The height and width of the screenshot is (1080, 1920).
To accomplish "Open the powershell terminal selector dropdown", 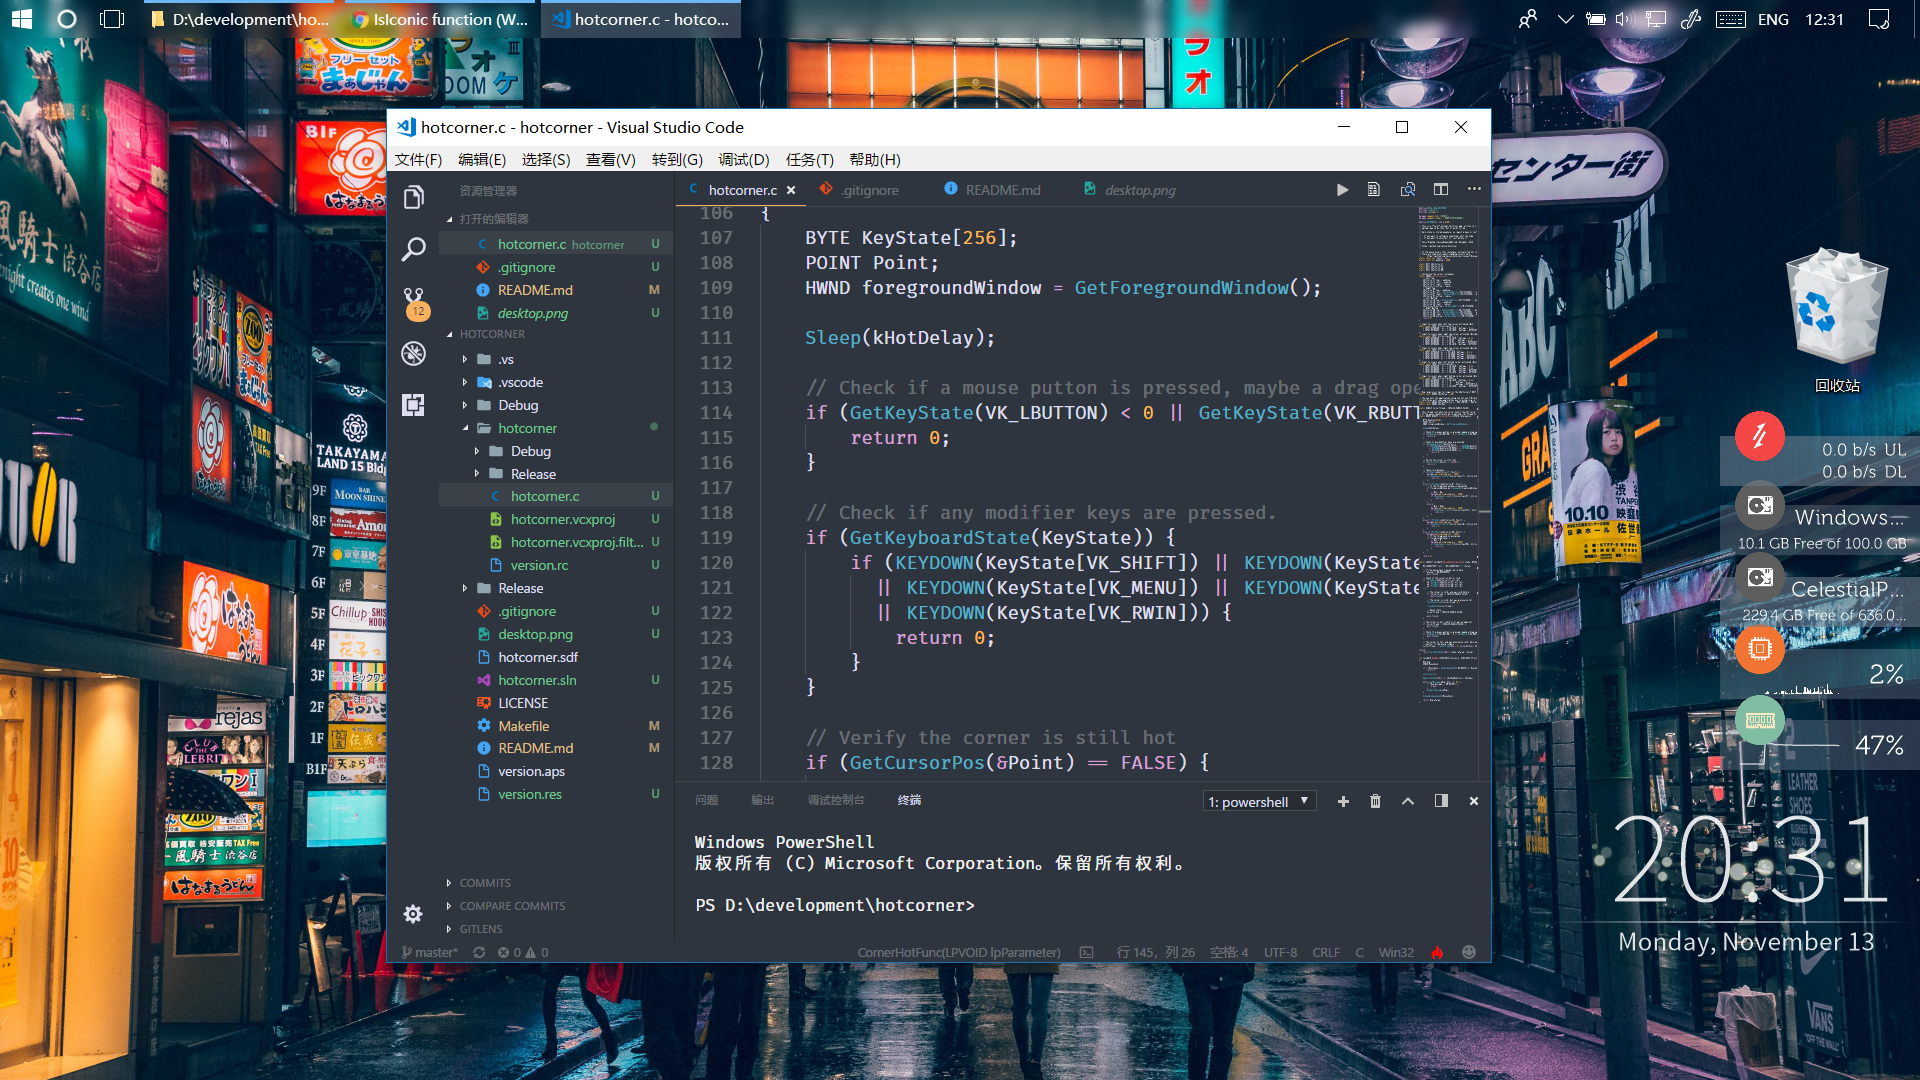I will (1259, 801).
